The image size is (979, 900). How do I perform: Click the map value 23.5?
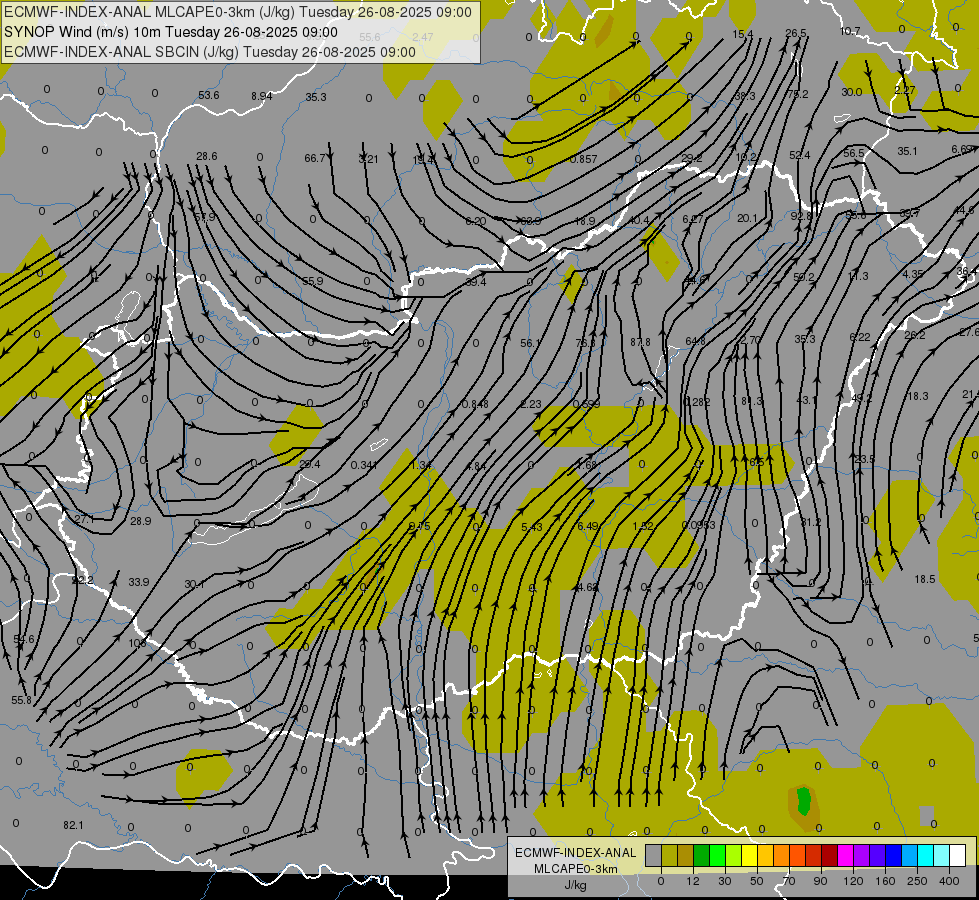pos(865,459)
